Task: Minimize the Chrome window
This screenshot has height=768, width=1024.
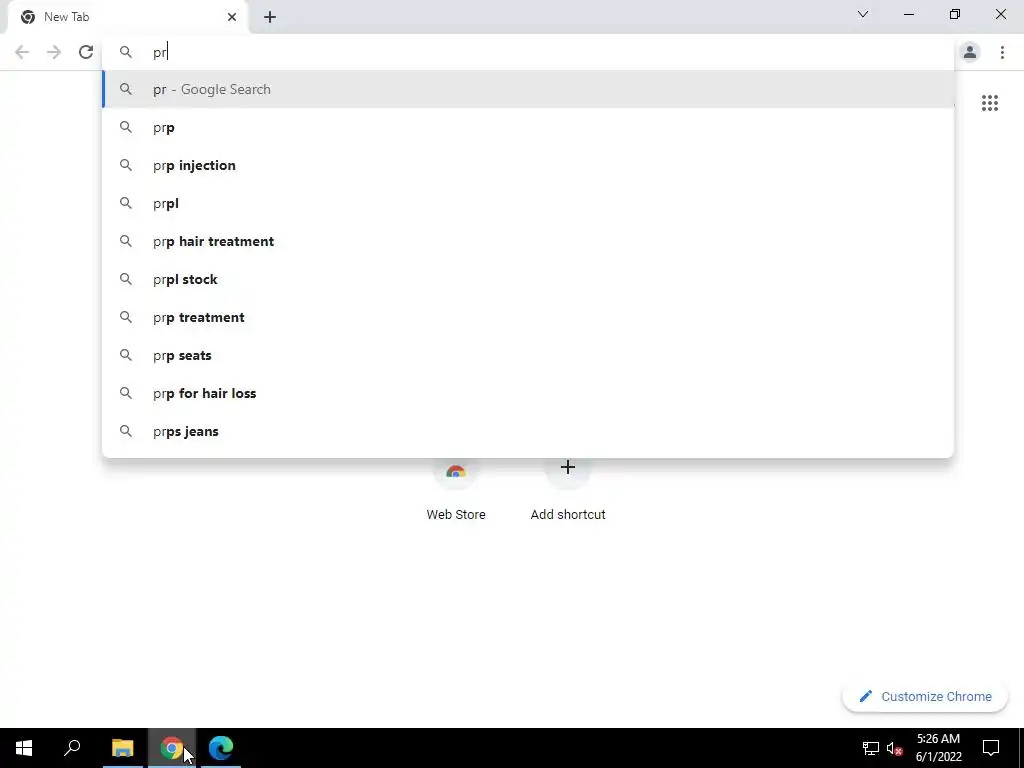Action: 908,14
